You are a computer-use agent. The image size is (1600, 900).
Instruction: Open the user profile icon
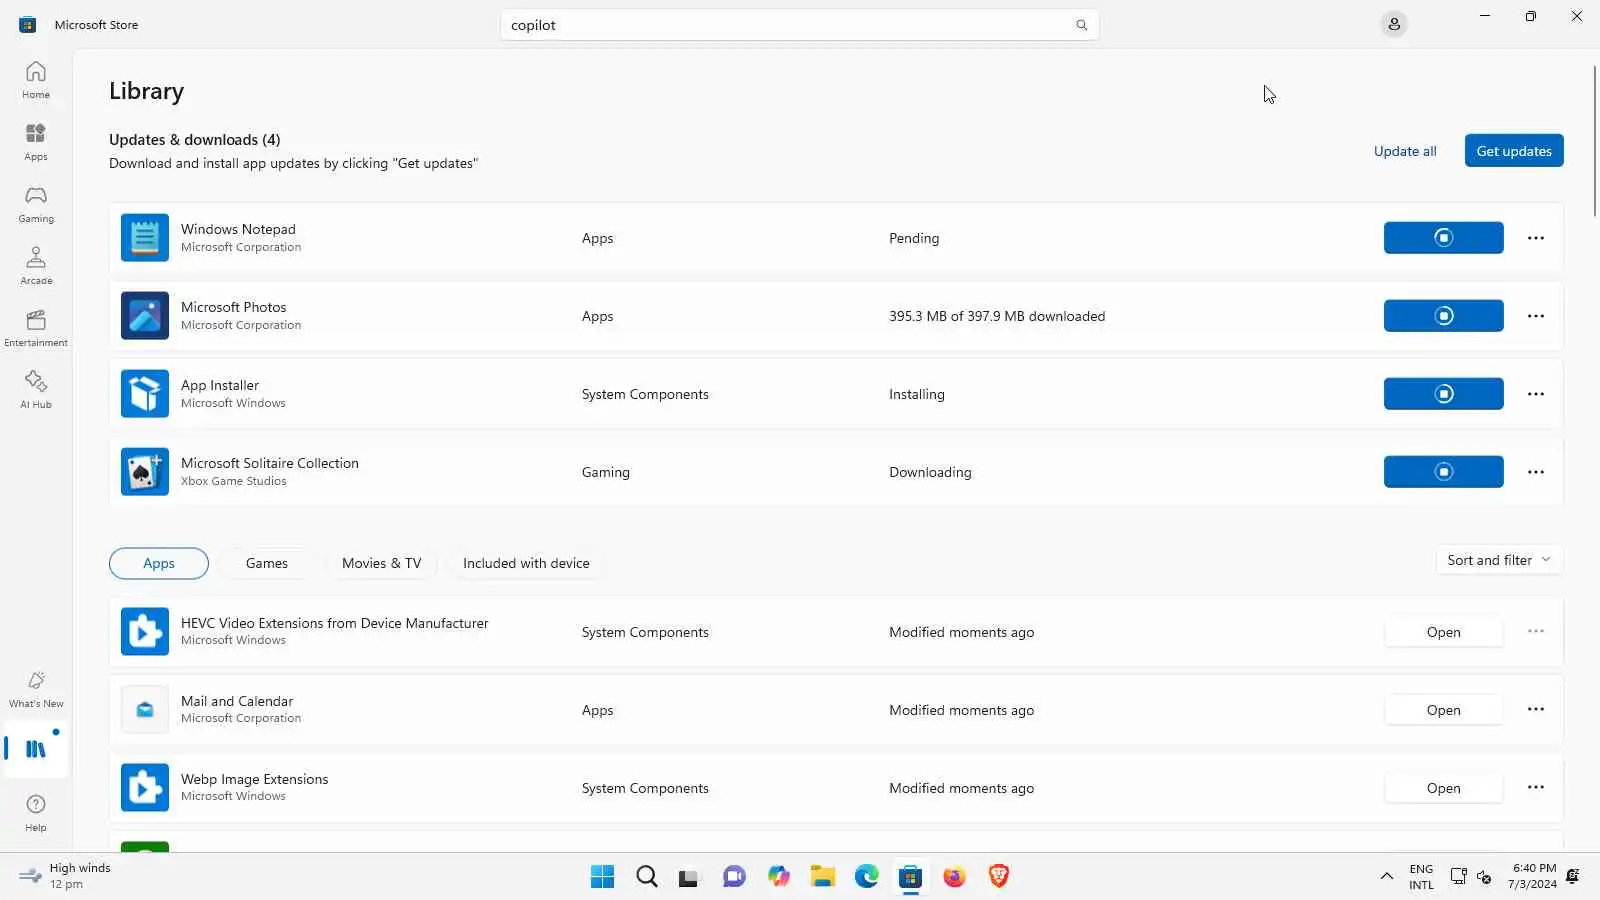pos(1394,24)
